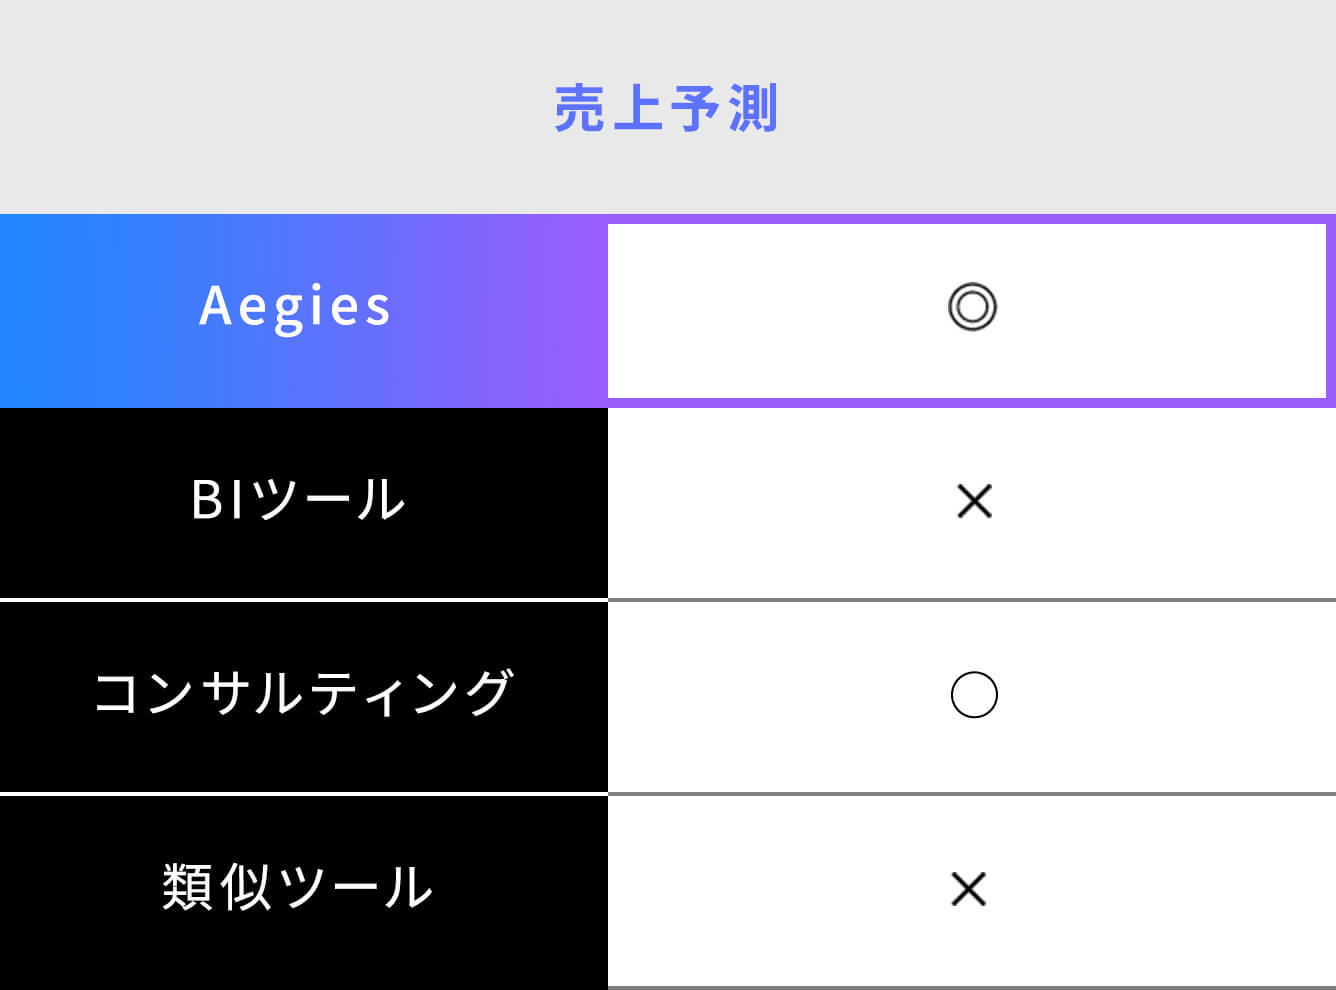Screen dimensions: 1336x990
Task: Click the gray divider below BIツール result cell
Action: tap(971, 600)
